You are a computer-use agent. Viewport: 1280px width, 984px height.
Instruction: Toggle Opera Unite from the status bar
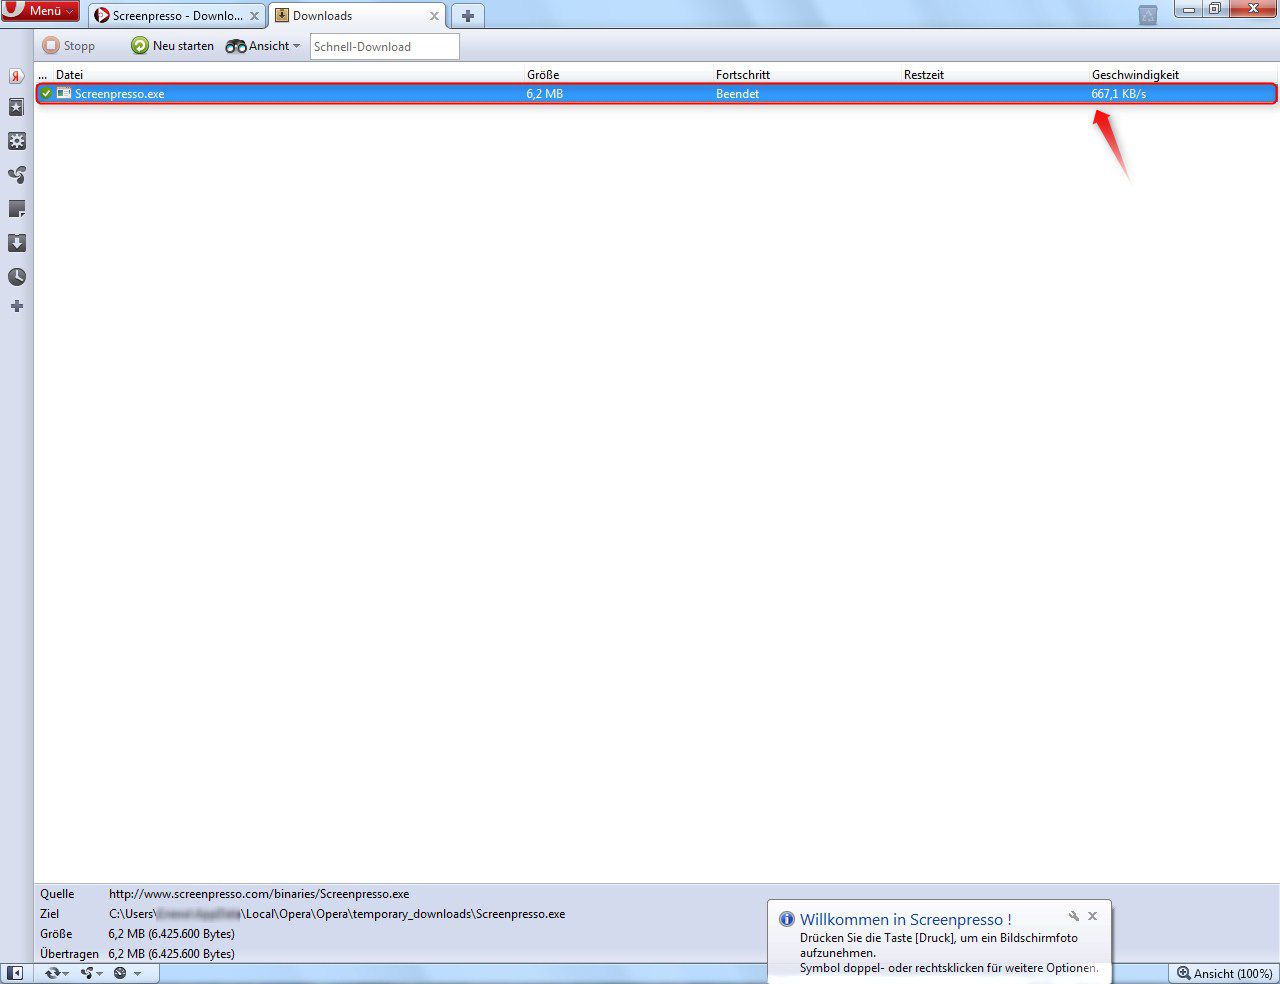coord(87,972)
